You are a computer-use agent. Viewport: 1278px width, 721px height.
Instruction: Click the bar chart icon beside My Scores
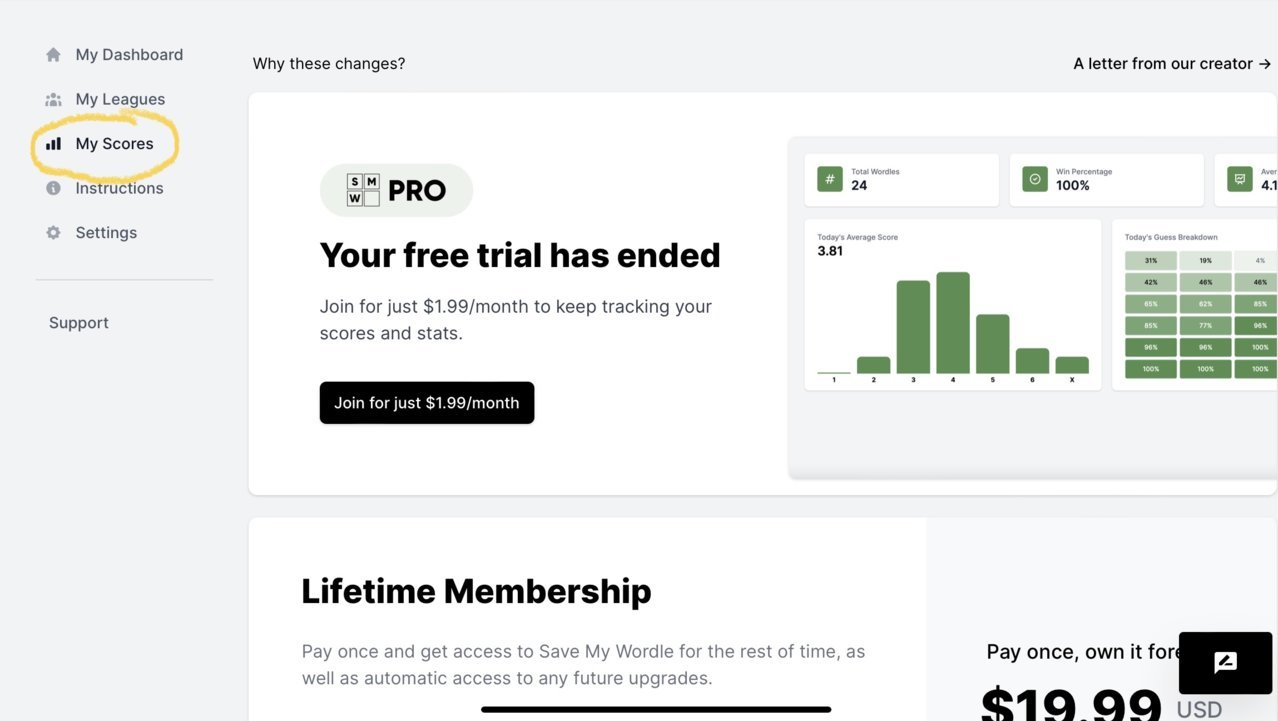53,144
